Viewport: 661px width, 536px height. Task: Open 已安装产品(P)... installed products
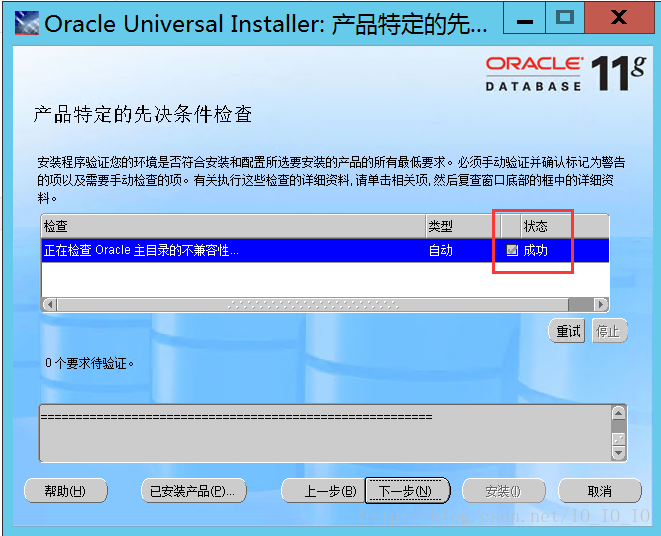[x=193, y=491]
